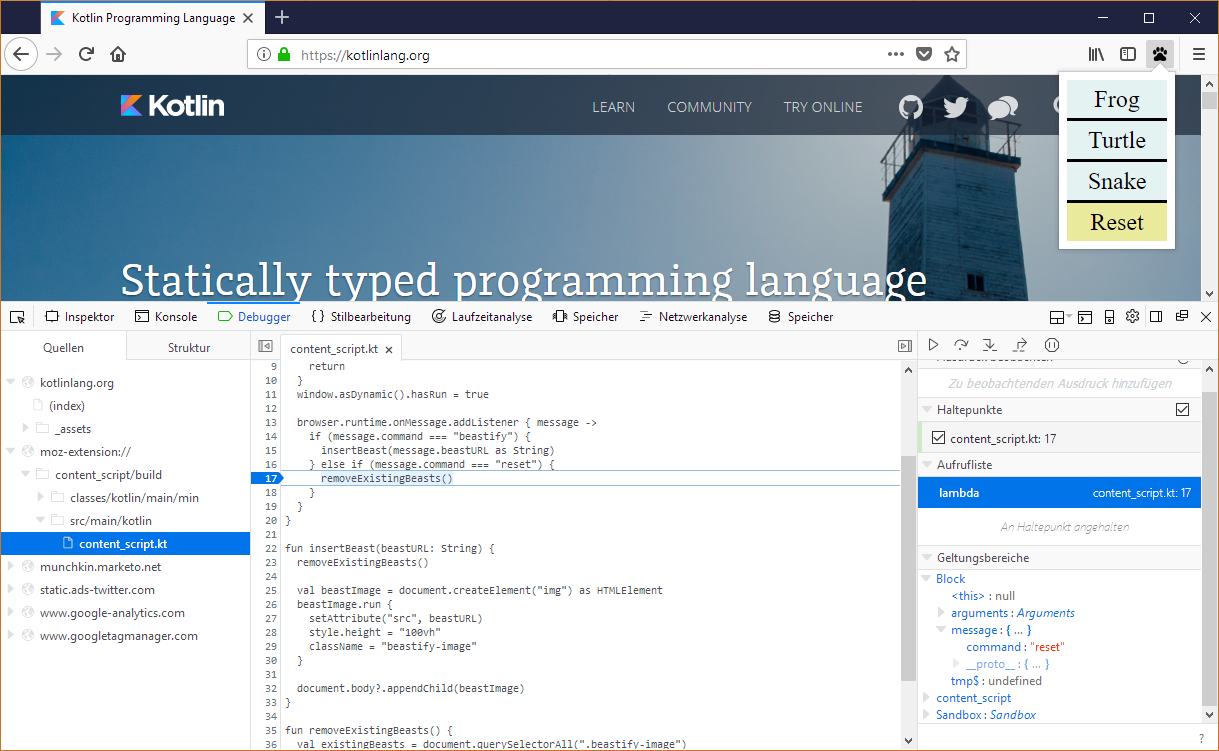
Task: Open the LEARN navigation link
Action: (x=614, y=107)
